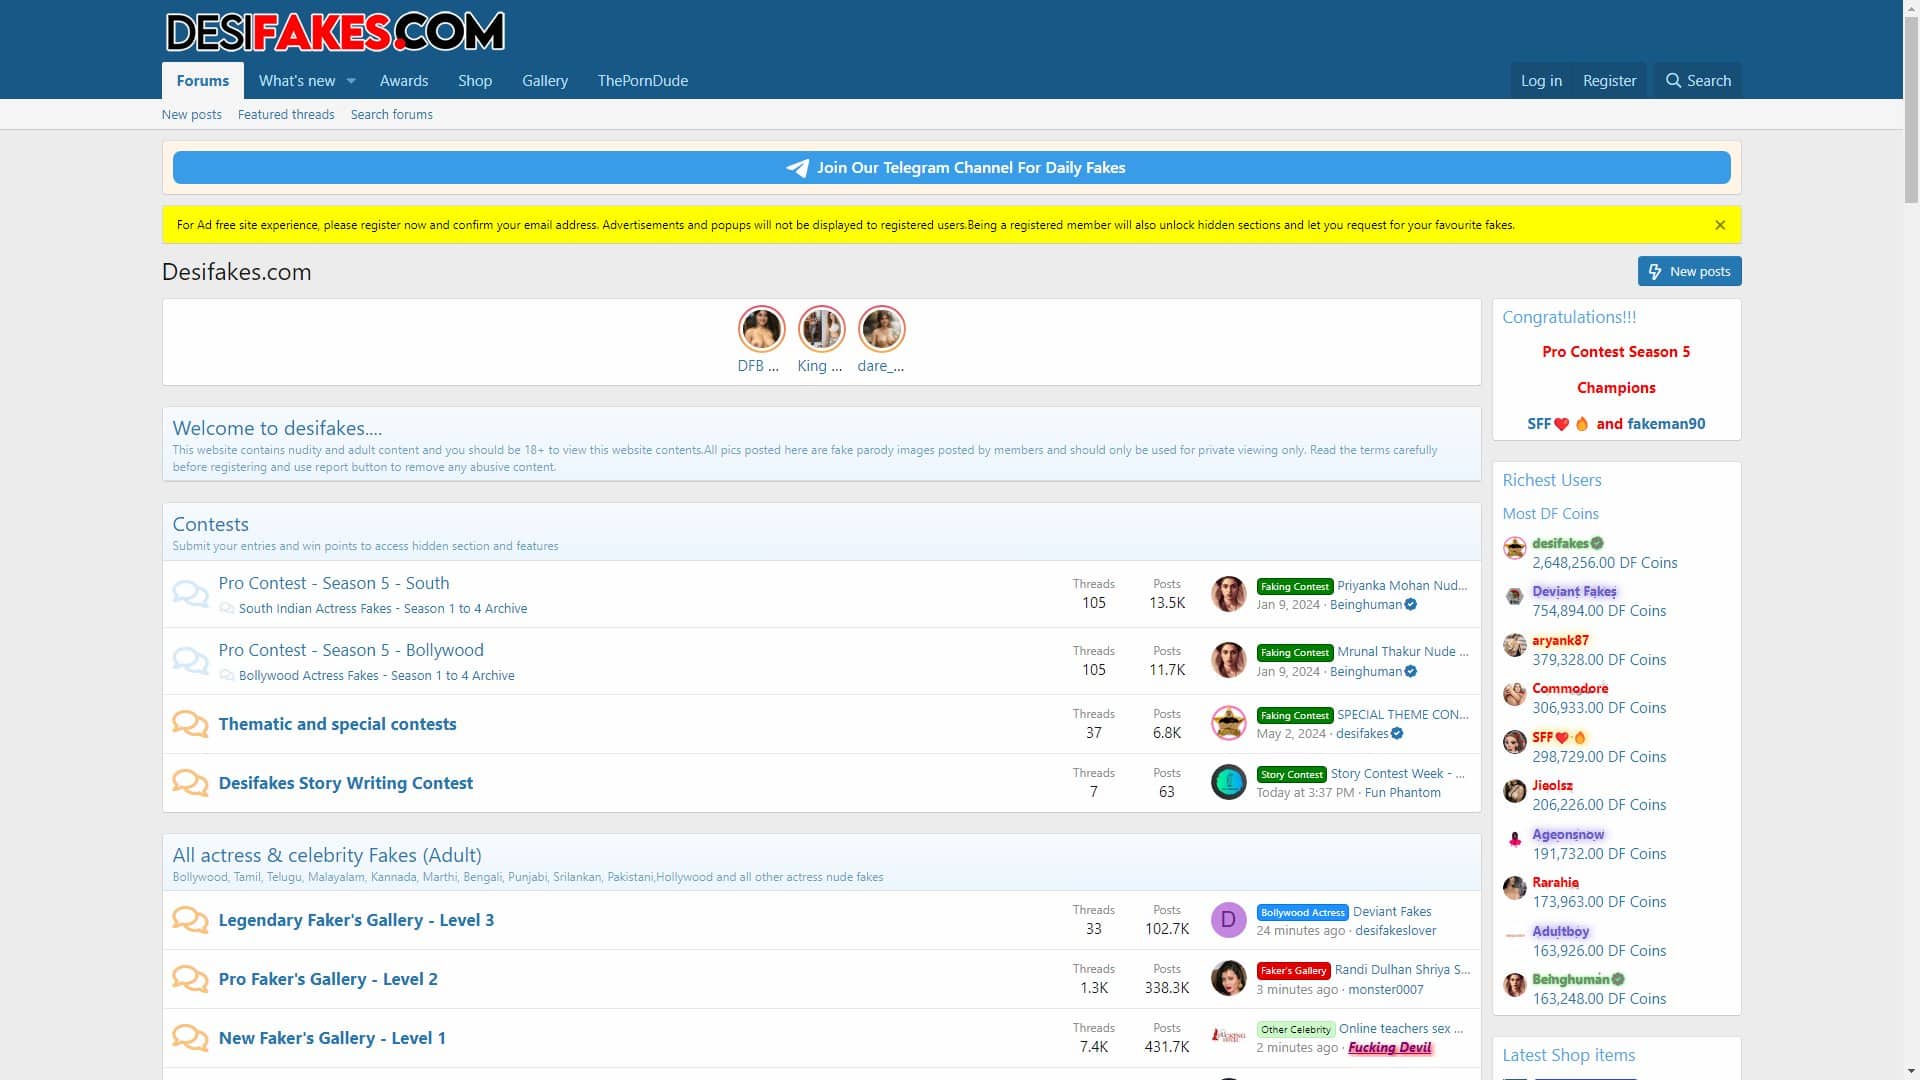
Task: Click avatar next to Jieolsz in Richest Users
Action: tap(1514, 791)
